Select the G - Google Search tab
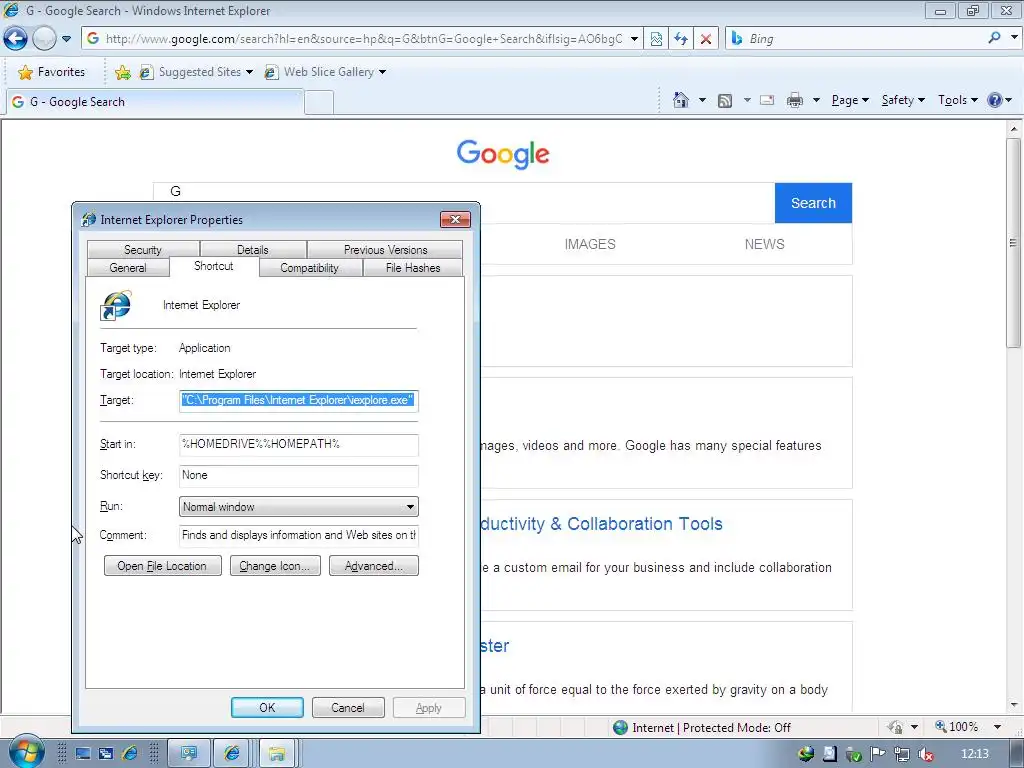 [155, 102]
